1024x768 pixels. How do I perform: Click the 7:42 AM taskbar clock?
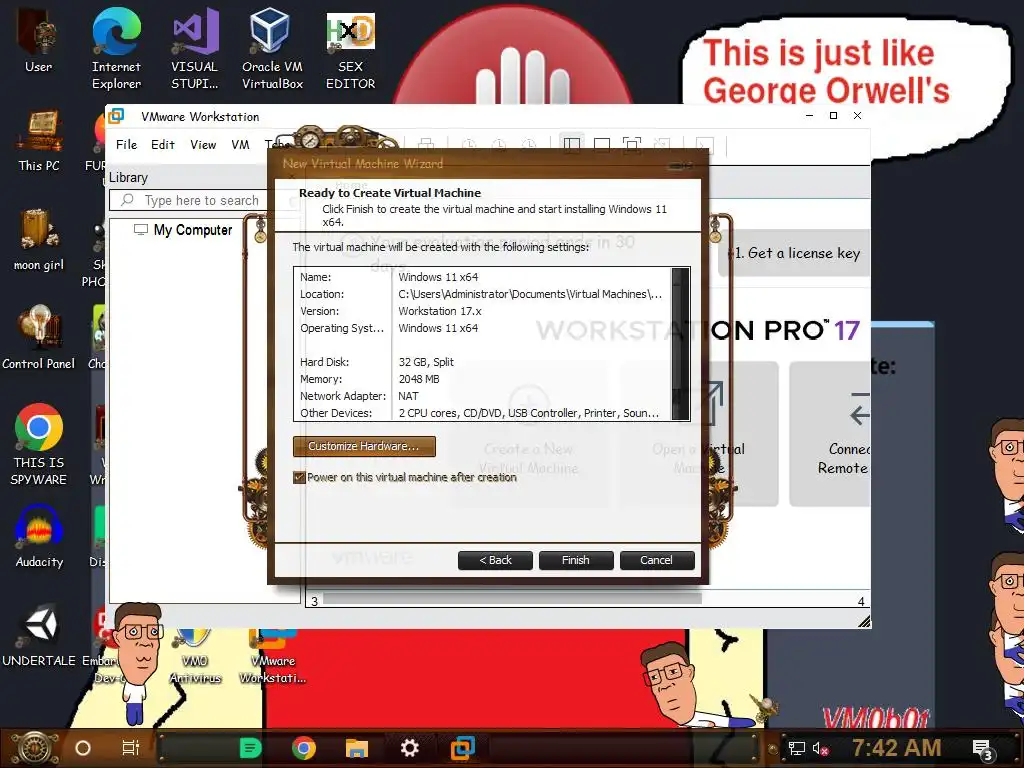tap(897, 748)
